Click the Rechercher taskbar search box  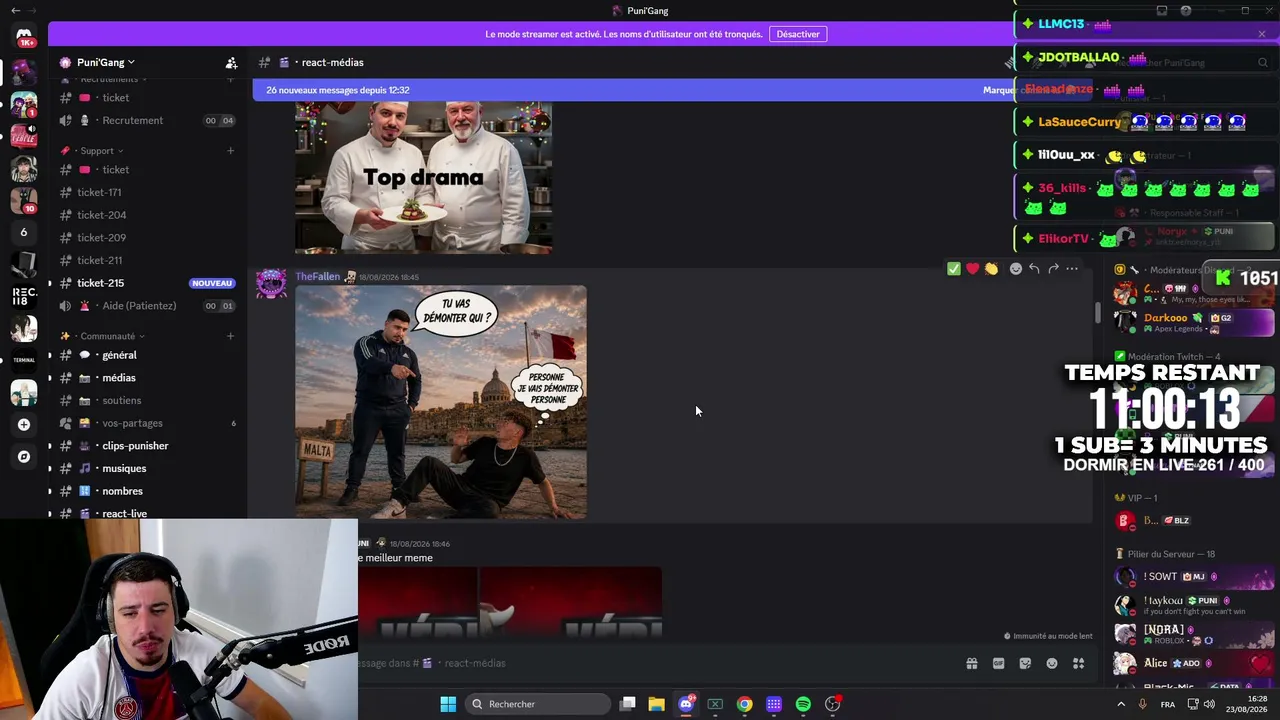point(538,704)
